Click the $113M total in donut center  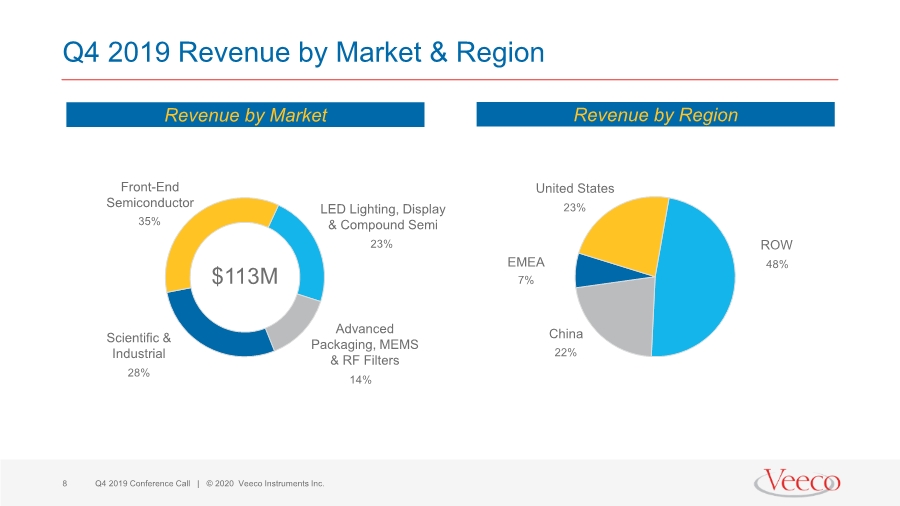(x=245, y=276)
